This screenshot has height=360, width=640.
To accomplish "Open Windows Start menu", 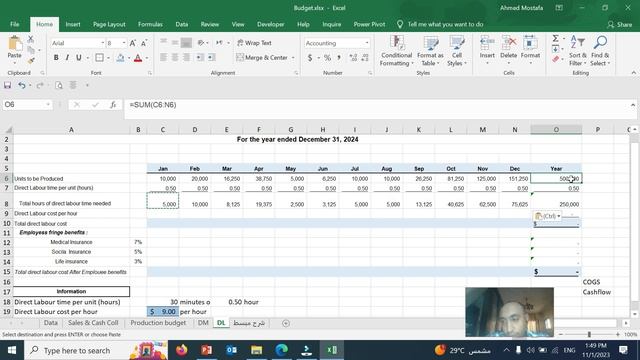I will tap(11, 350).
